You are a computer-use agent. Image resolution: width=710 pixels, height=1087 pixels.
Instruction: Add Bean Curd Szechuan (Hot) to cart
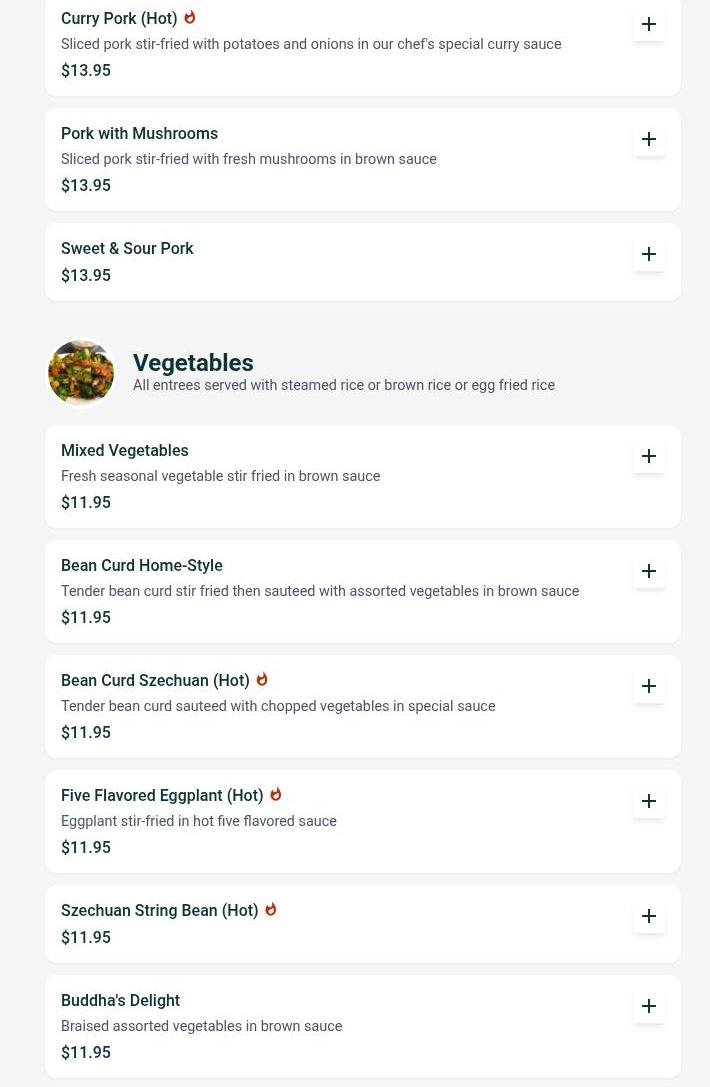pyautogui.click(x=649, y=686)
